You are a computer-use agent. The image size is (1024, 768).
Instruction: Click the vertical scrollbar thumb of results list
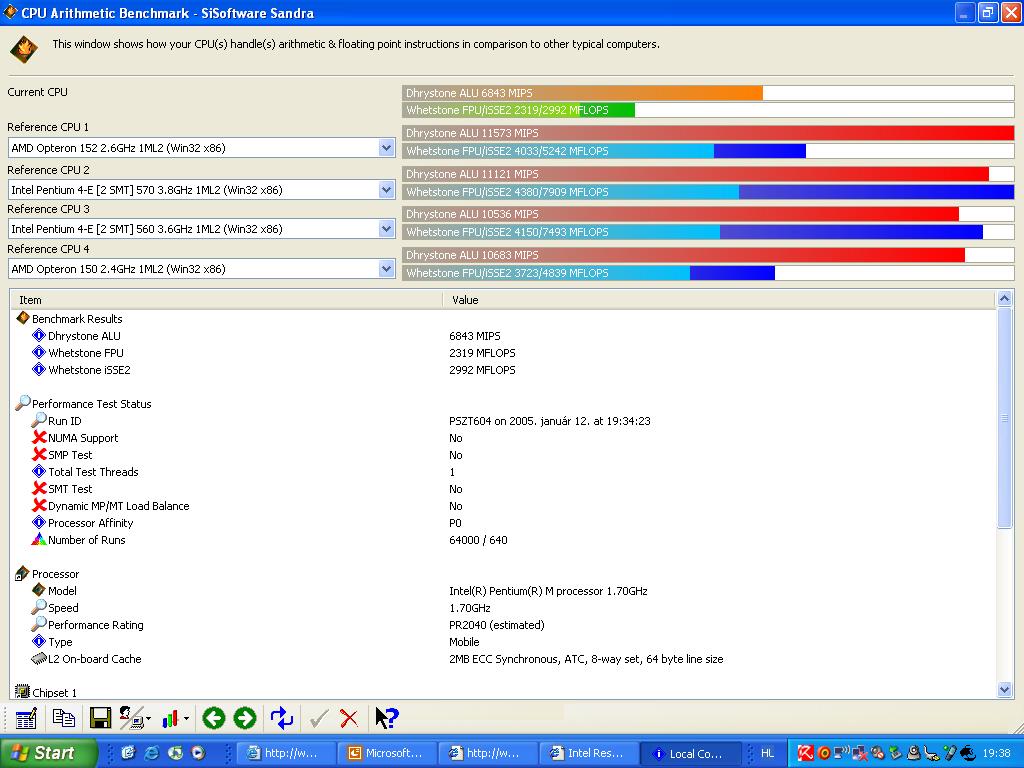click(1004, 417)
